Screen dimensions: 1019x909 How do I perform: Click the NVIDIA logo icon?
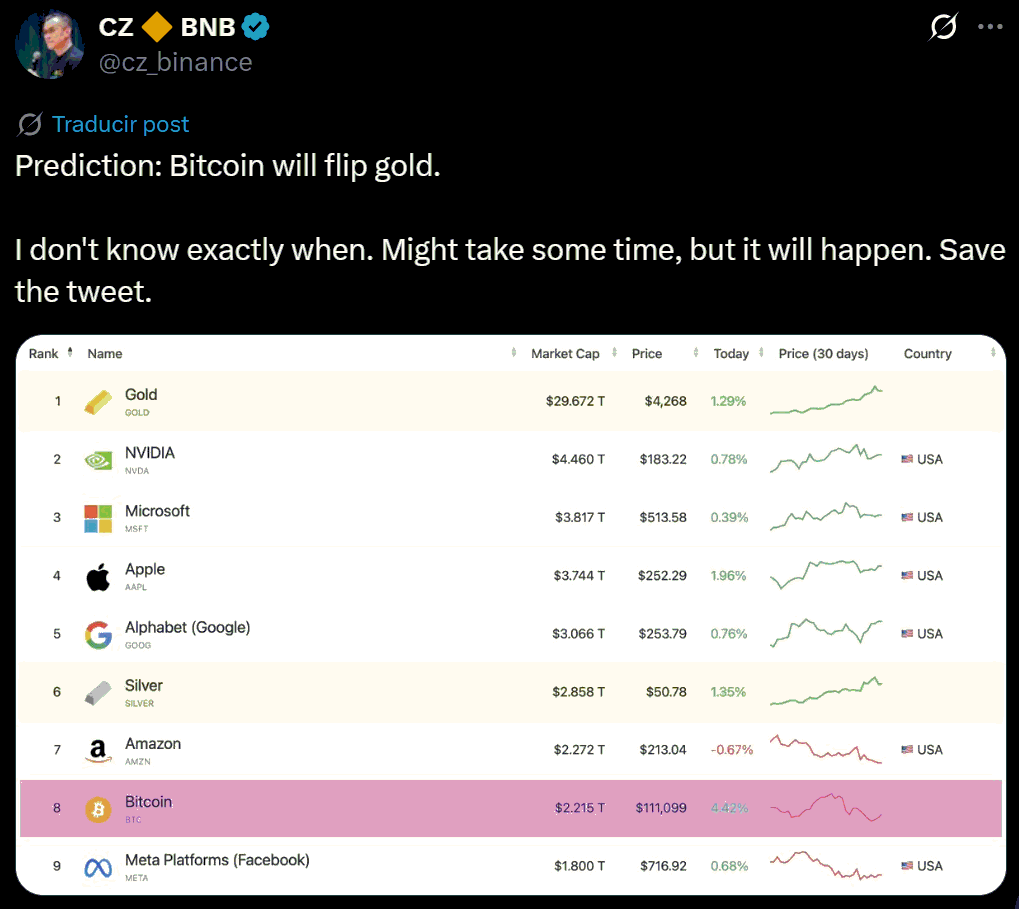coord(98,460)
